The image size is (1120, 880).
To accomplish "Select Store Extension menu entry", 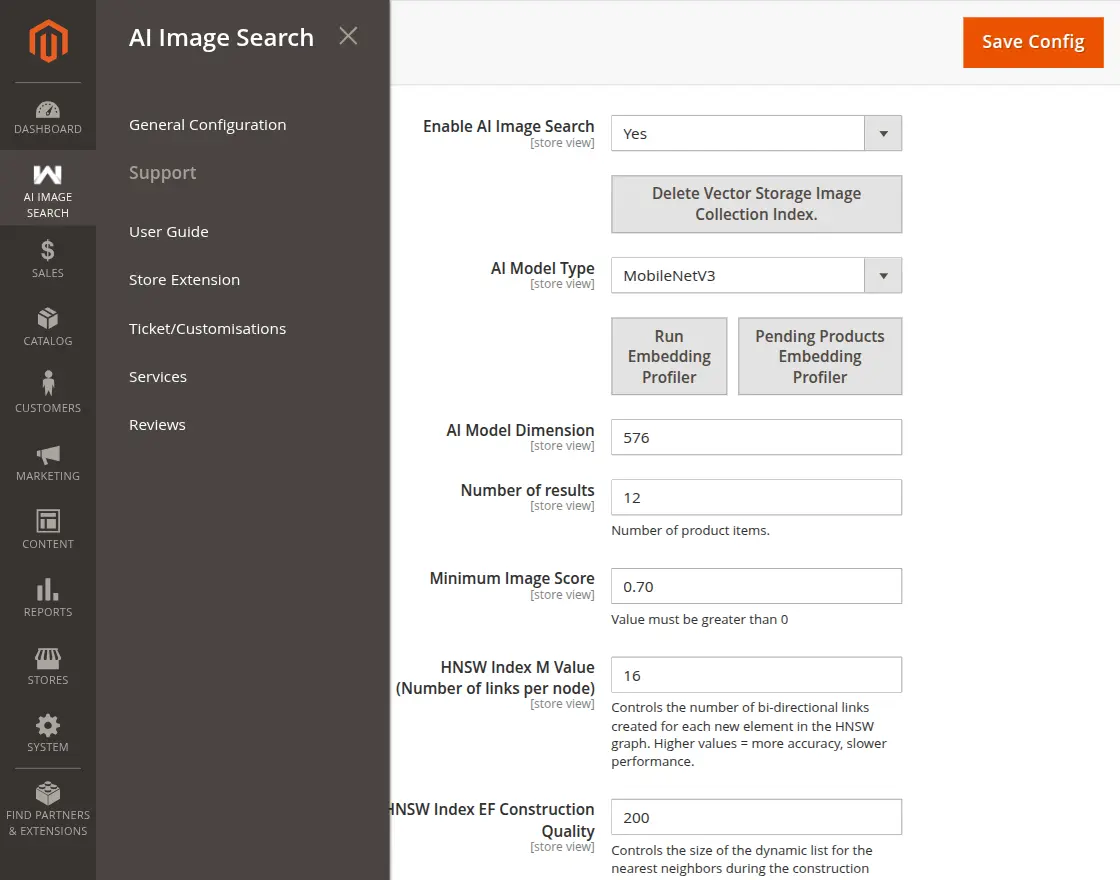I will coord(184,280).
